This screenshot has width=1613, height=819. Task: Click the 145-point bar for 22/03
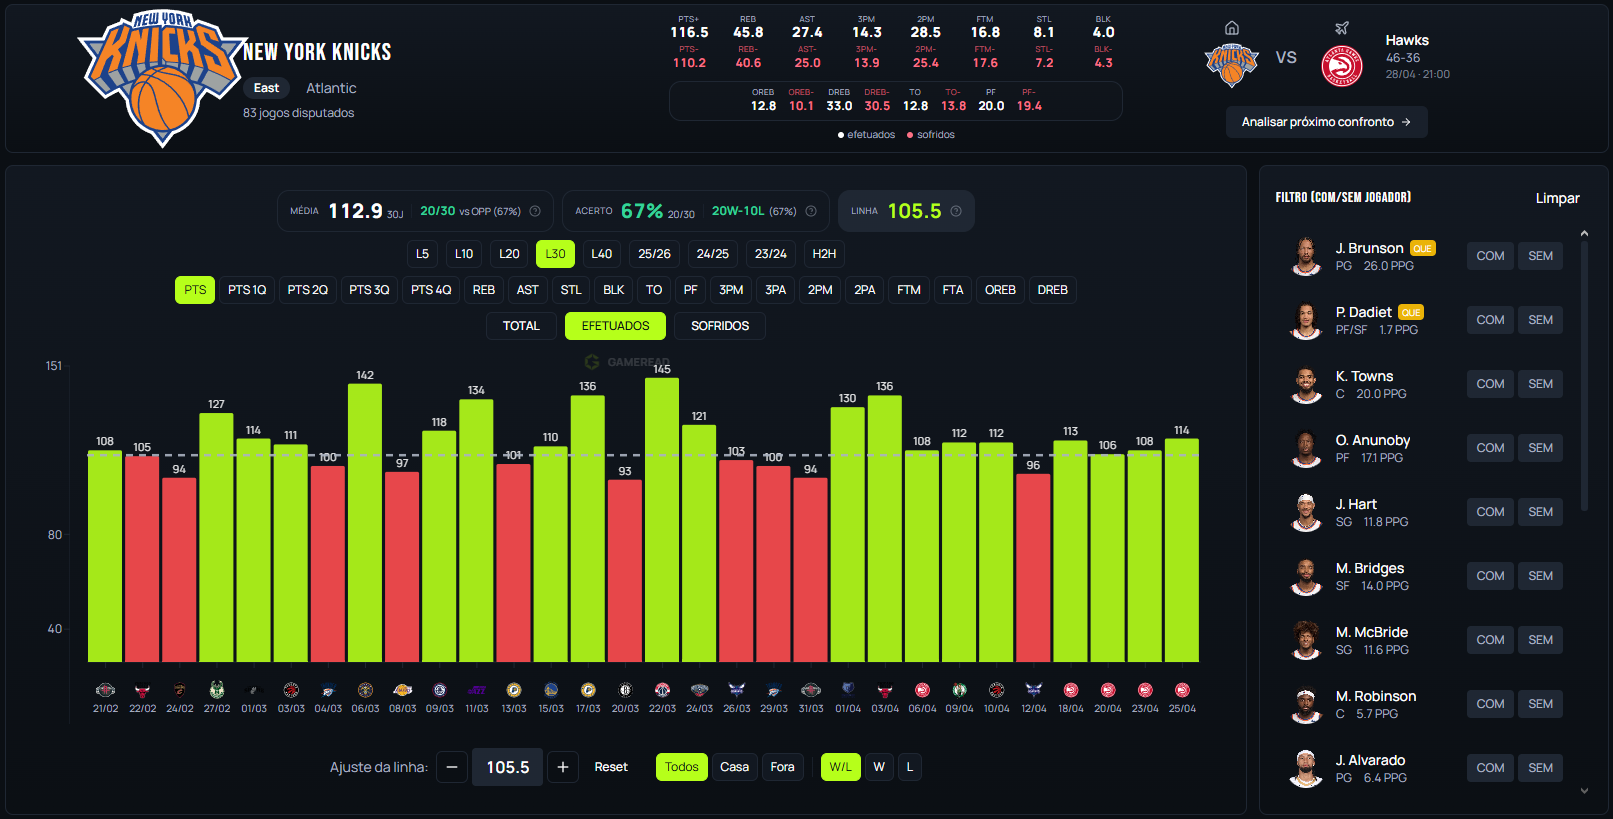pos(662,520)
